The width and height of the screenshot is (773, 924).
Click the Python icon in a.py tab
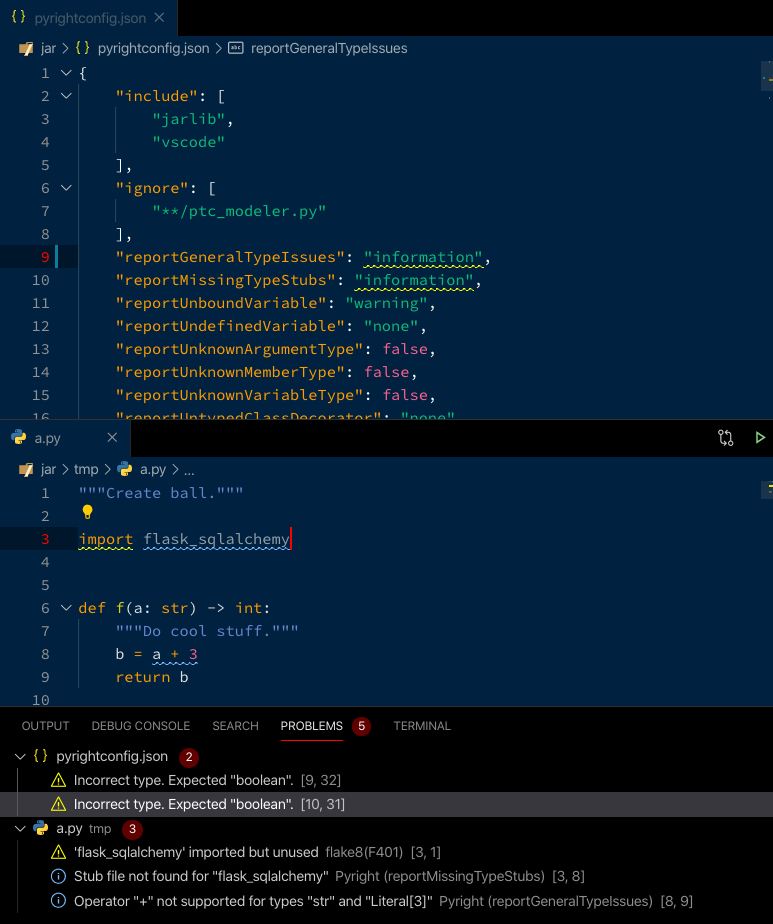pos(19,438)
